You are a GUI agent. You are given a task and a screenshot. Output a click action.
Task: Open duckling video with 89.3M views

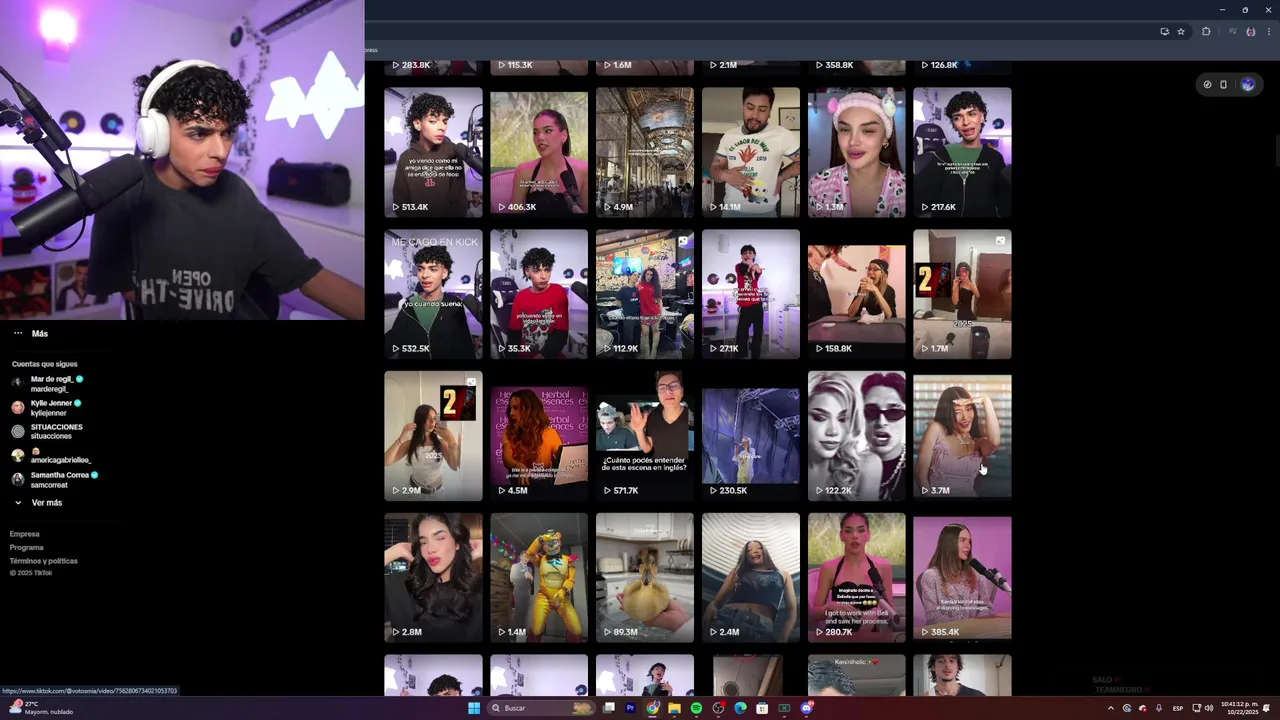[645, 578]
